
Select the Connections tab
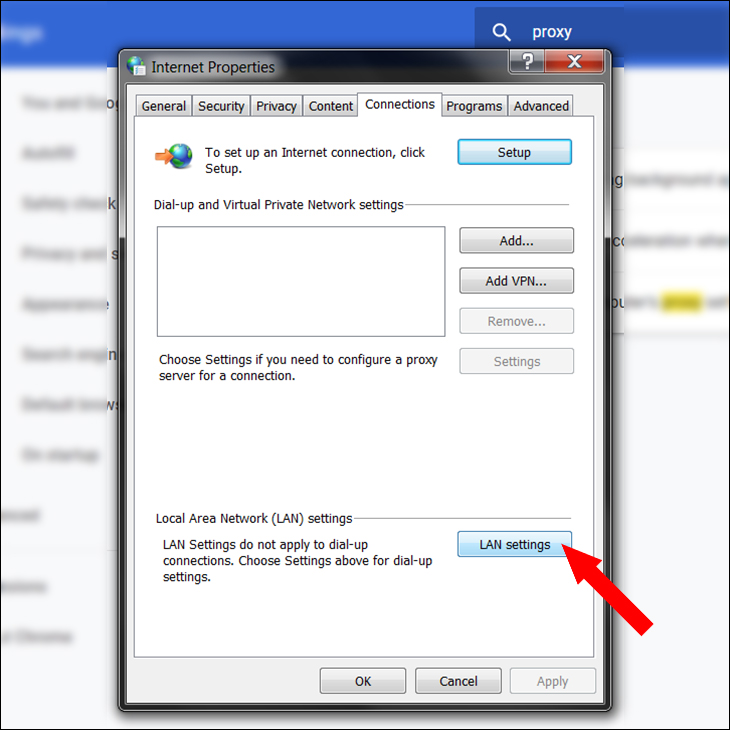(x=399, y=104)
